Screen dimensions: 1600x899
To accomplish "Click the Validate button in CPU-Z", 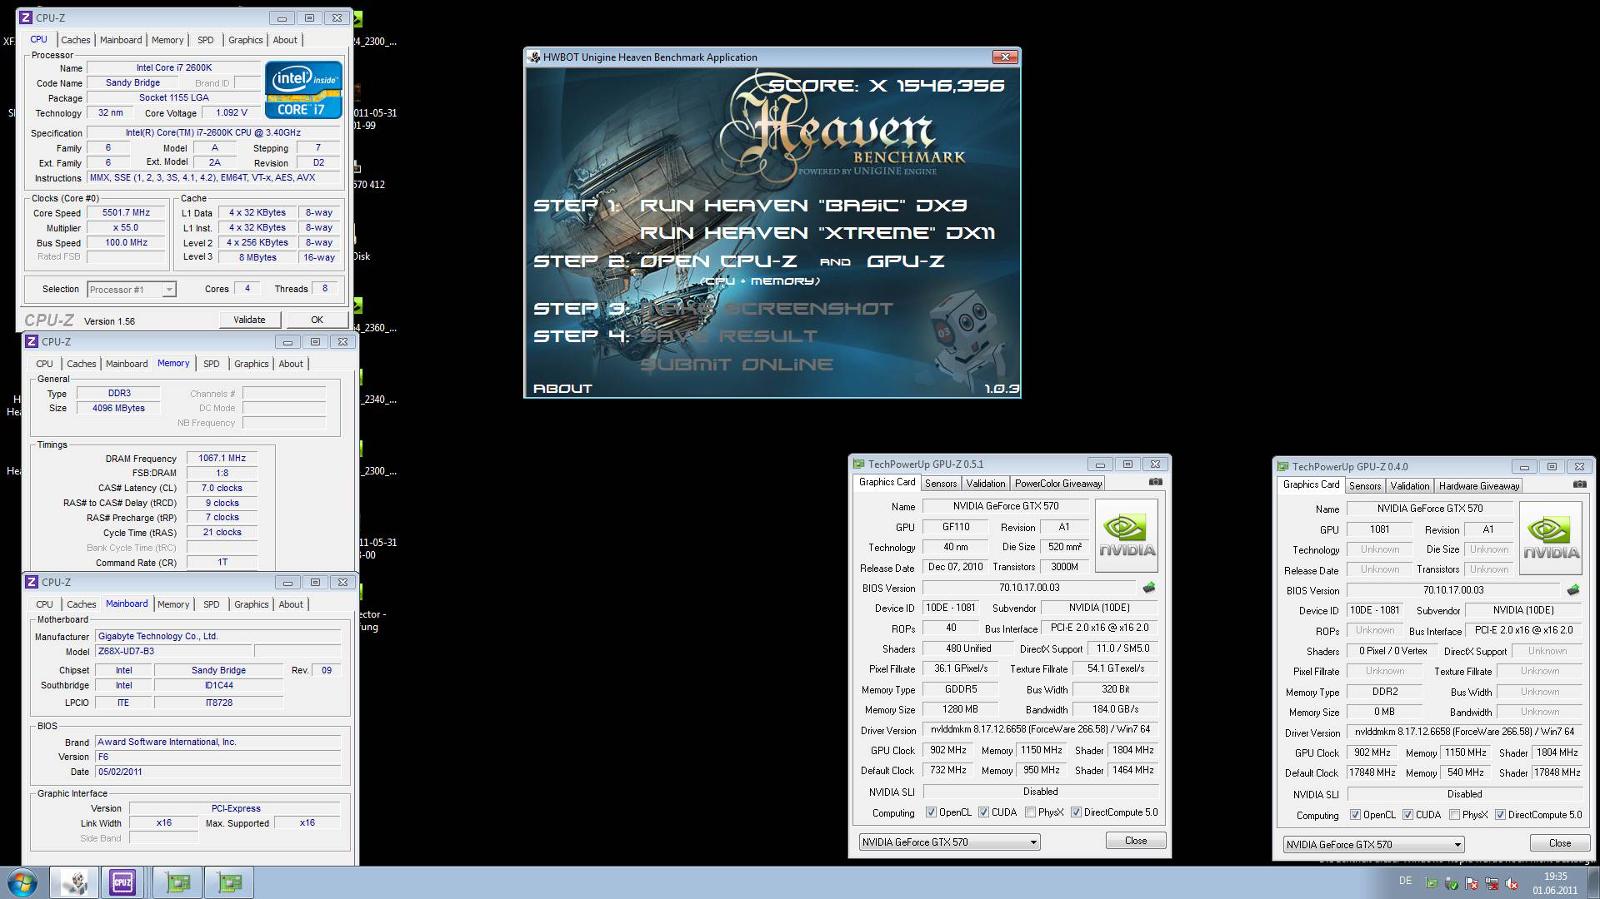I will coord(249,319).
